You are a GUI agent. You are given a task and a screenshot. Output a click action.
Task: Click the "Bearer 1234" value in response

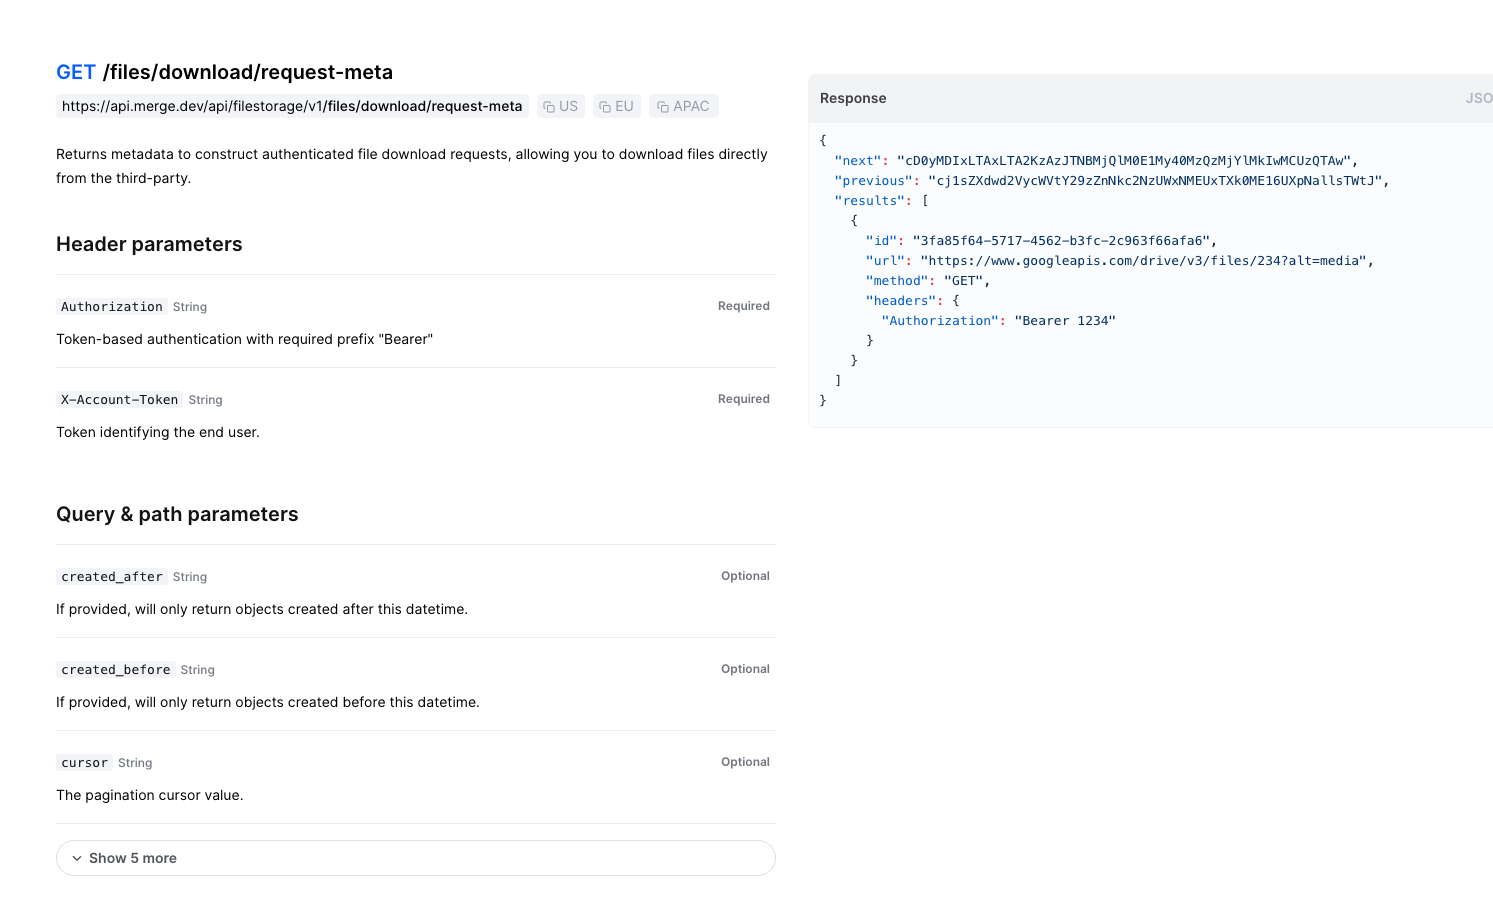pyautogui.click(x=1064, y=321)
